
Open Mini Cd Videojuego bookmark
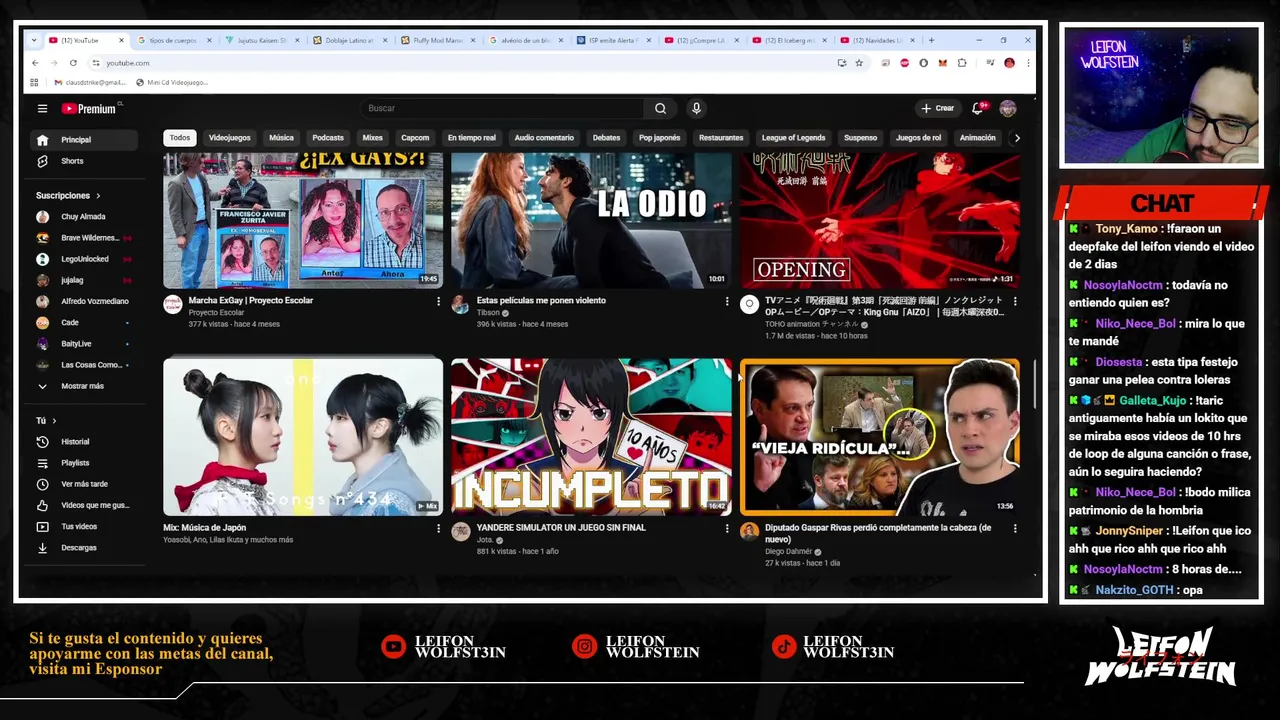tap(172, 82)
